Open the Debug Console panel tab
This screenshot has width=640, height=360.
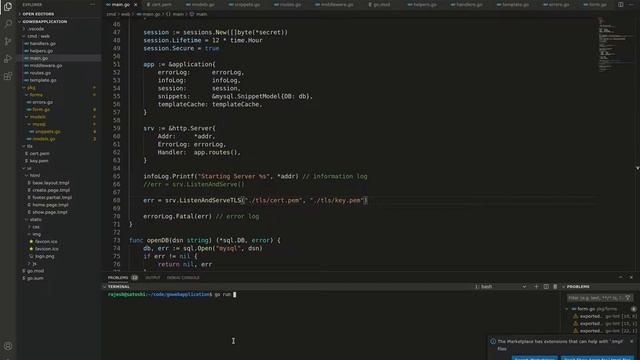point(183,278)
